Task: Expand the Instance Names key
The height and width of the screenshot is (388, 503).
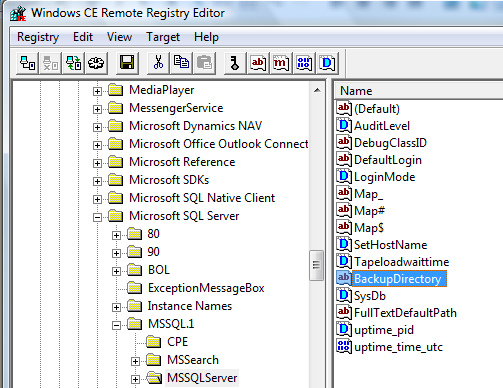Action: [x=116, y=307]
